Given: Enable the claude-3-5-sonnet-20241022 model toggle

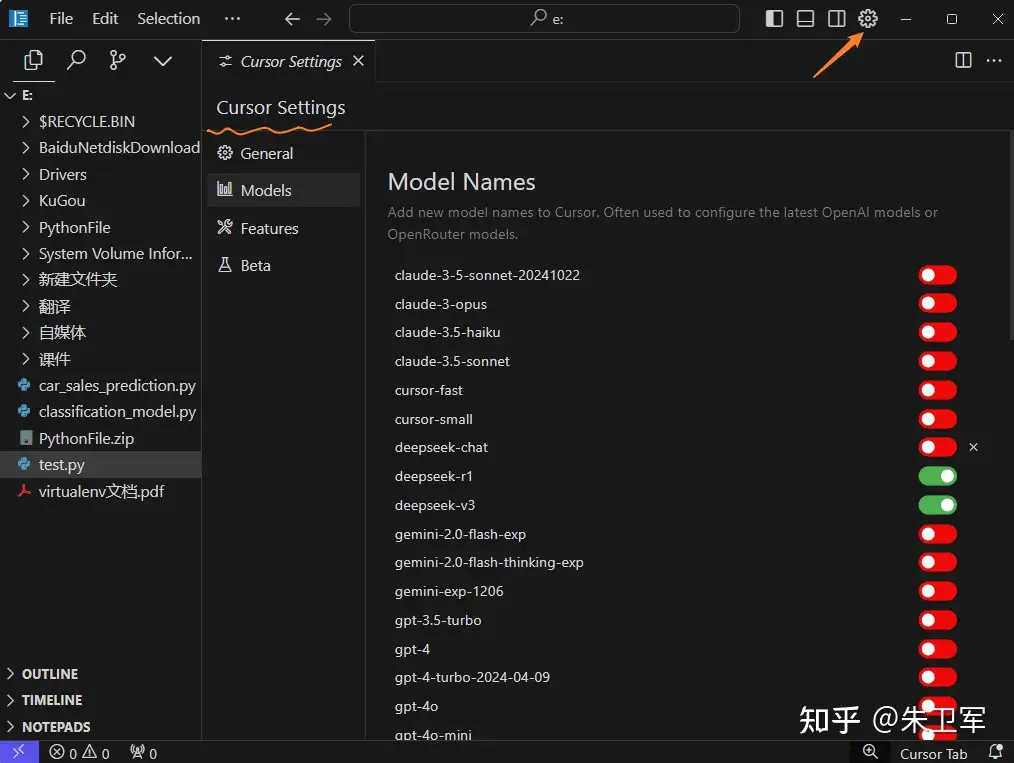Looking at the screenshot, I should pyautogui.click(x=937, y=275).
